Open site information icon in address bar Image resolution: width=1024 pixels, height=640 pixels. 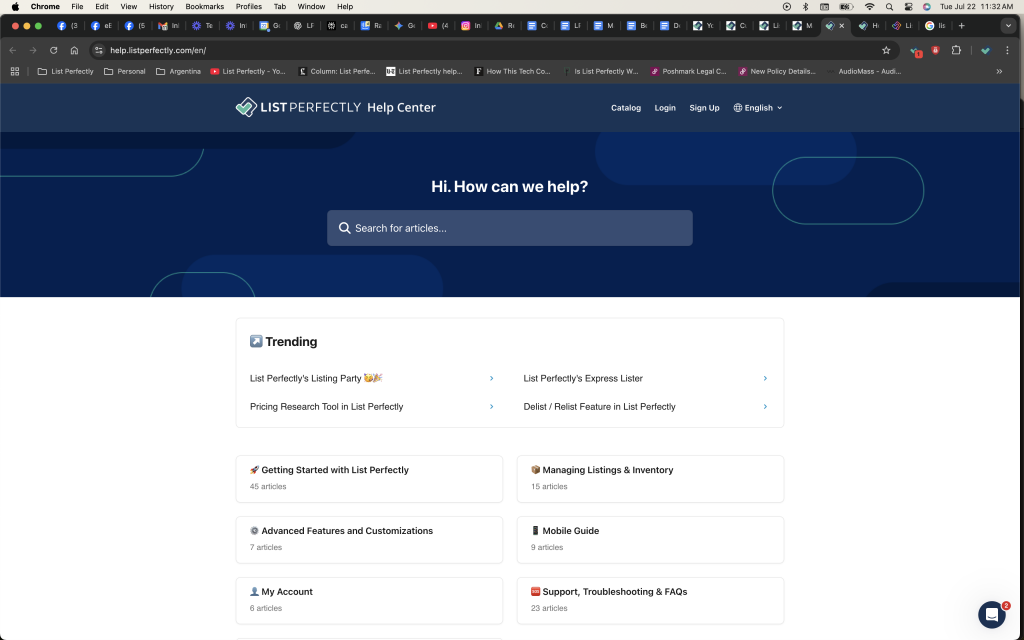(99, 50)
